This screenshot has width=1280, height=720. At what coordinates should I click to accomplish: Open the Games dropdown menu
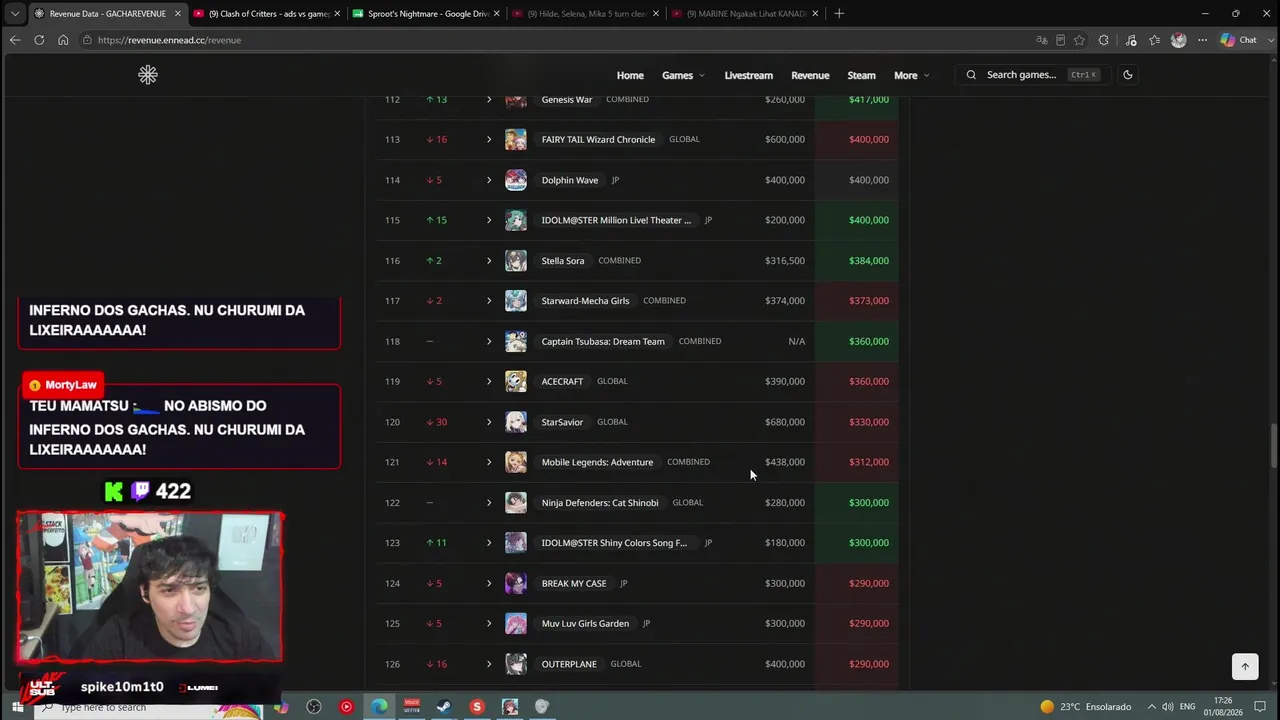pyautogui.click(x=683, y=75)
